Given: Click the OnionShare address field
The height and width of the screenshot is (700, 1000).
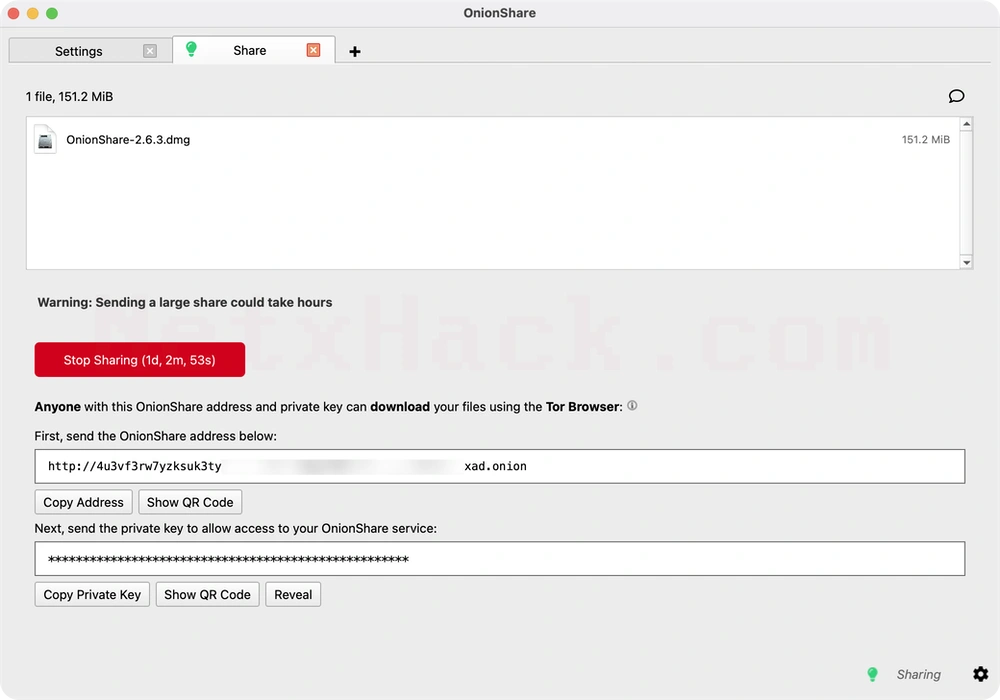Looking at the screenshot, I should click(x=499, y=466).
